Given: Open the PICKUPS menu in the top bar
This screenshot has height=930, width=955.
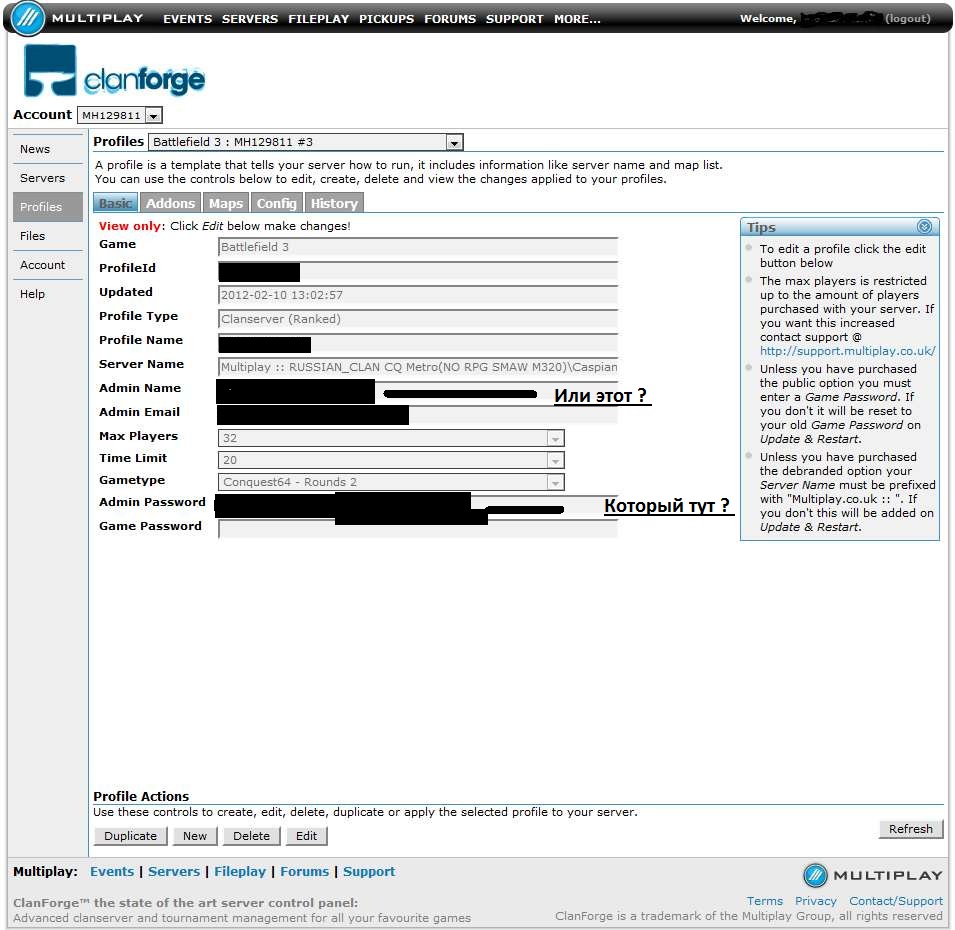Looking at the screenshot, I should point(386,19).
